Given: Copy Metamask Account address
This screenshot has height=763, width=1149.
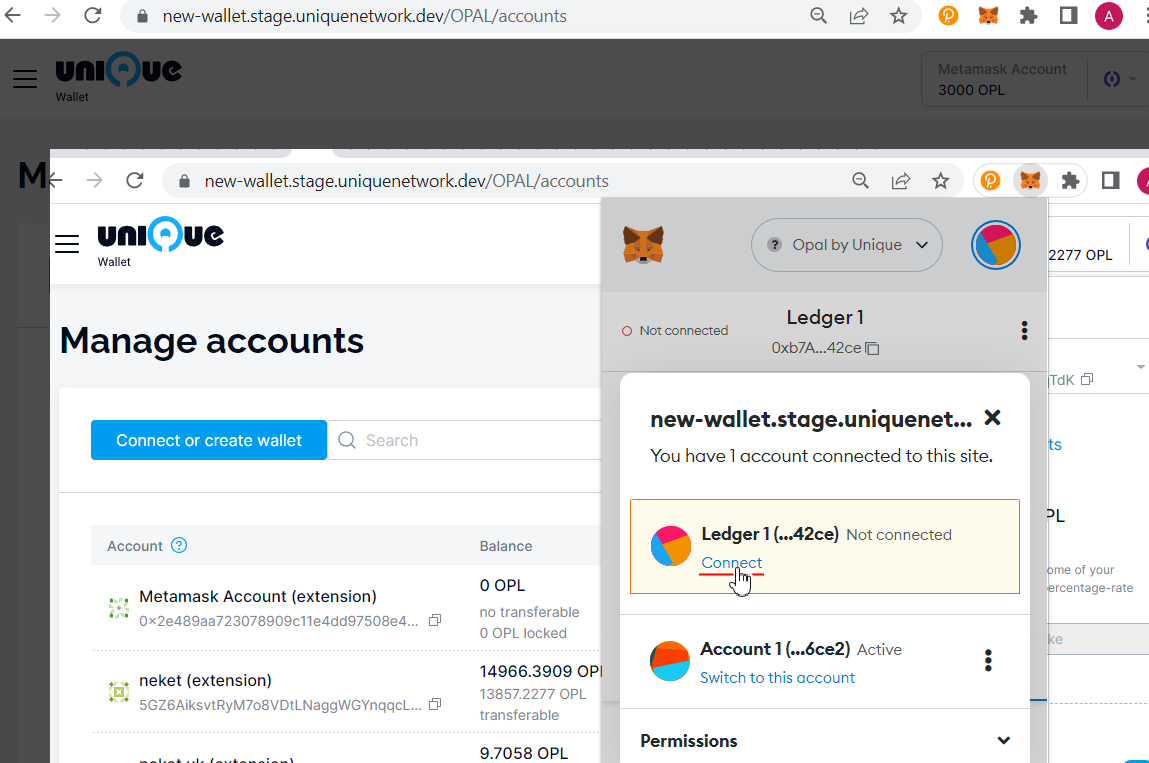Looking at the screenshot, I should (435, 620).
